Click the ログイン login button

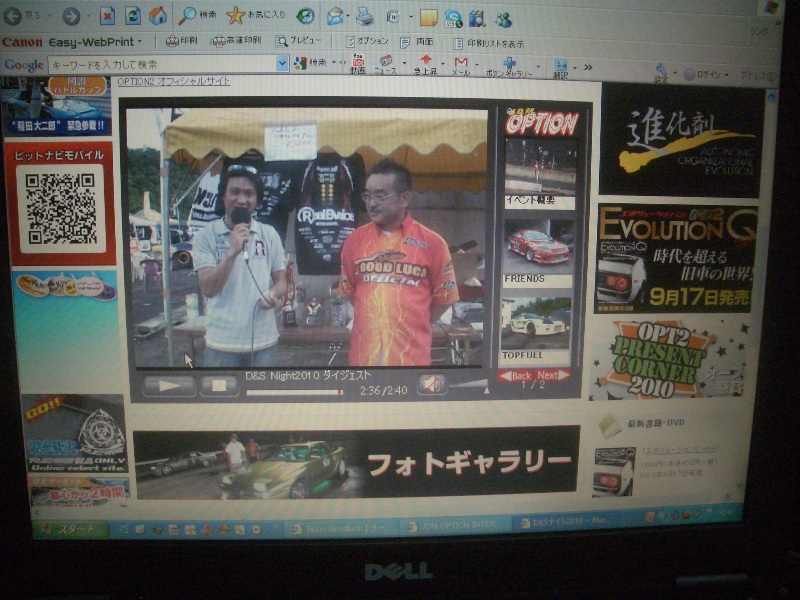[703, 74]
